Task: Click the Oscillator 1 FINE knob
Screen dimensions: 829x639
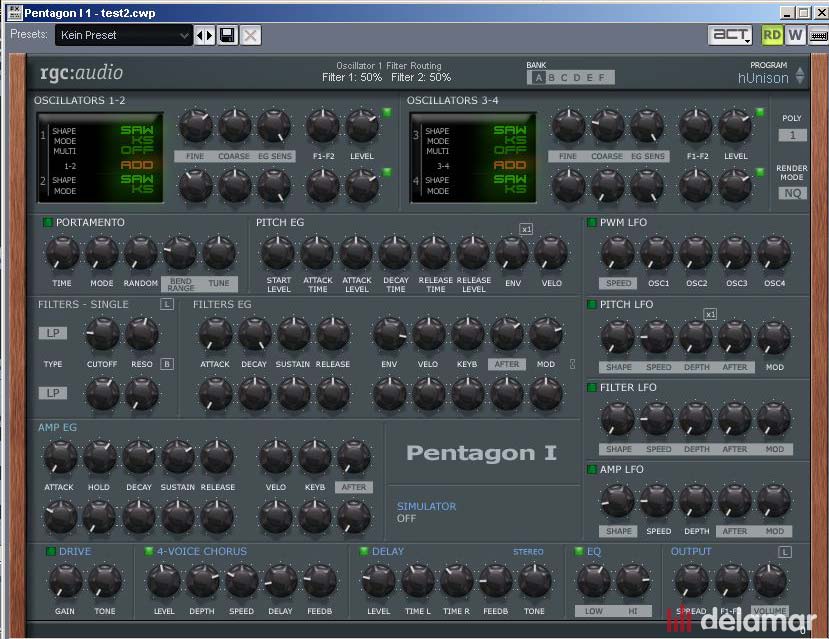Action: click(195, 126)
